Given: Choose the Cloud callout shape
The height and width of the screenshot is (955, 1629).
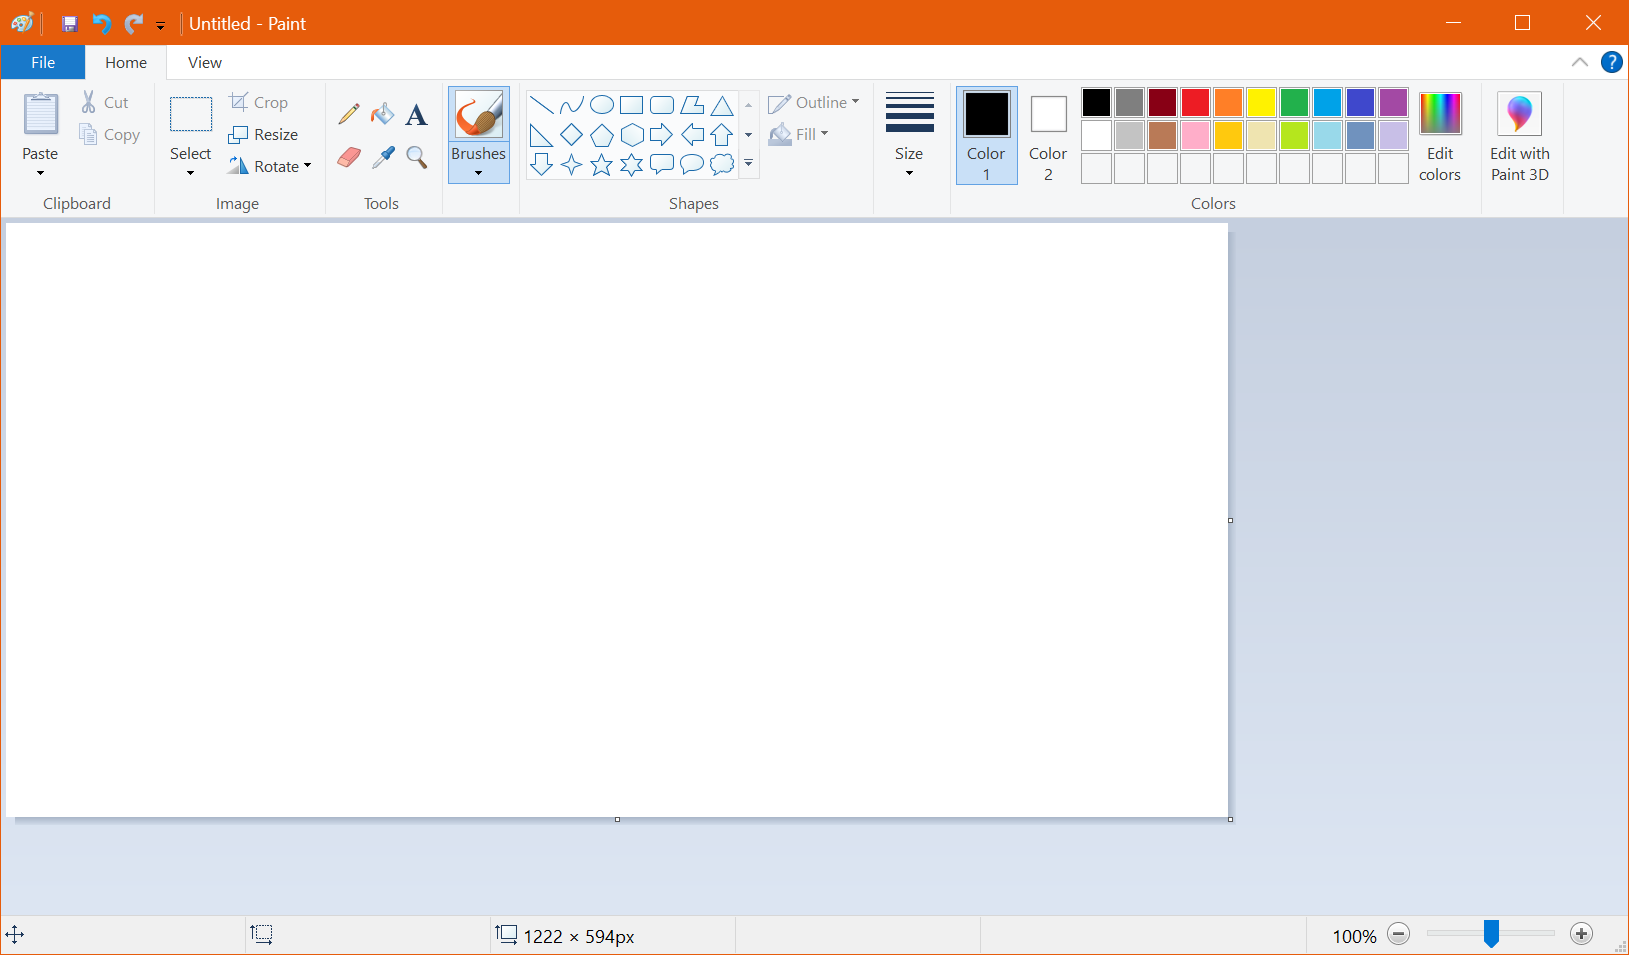Looking at the screenshot, I should (x=722, y=165).
